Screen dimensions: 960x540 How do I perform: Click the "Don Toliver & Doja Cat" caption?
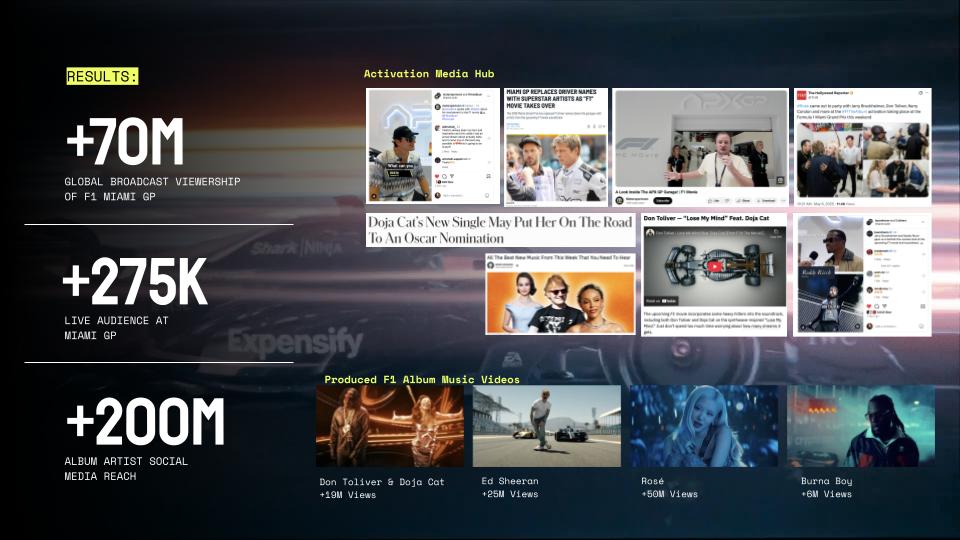(382, 482)
